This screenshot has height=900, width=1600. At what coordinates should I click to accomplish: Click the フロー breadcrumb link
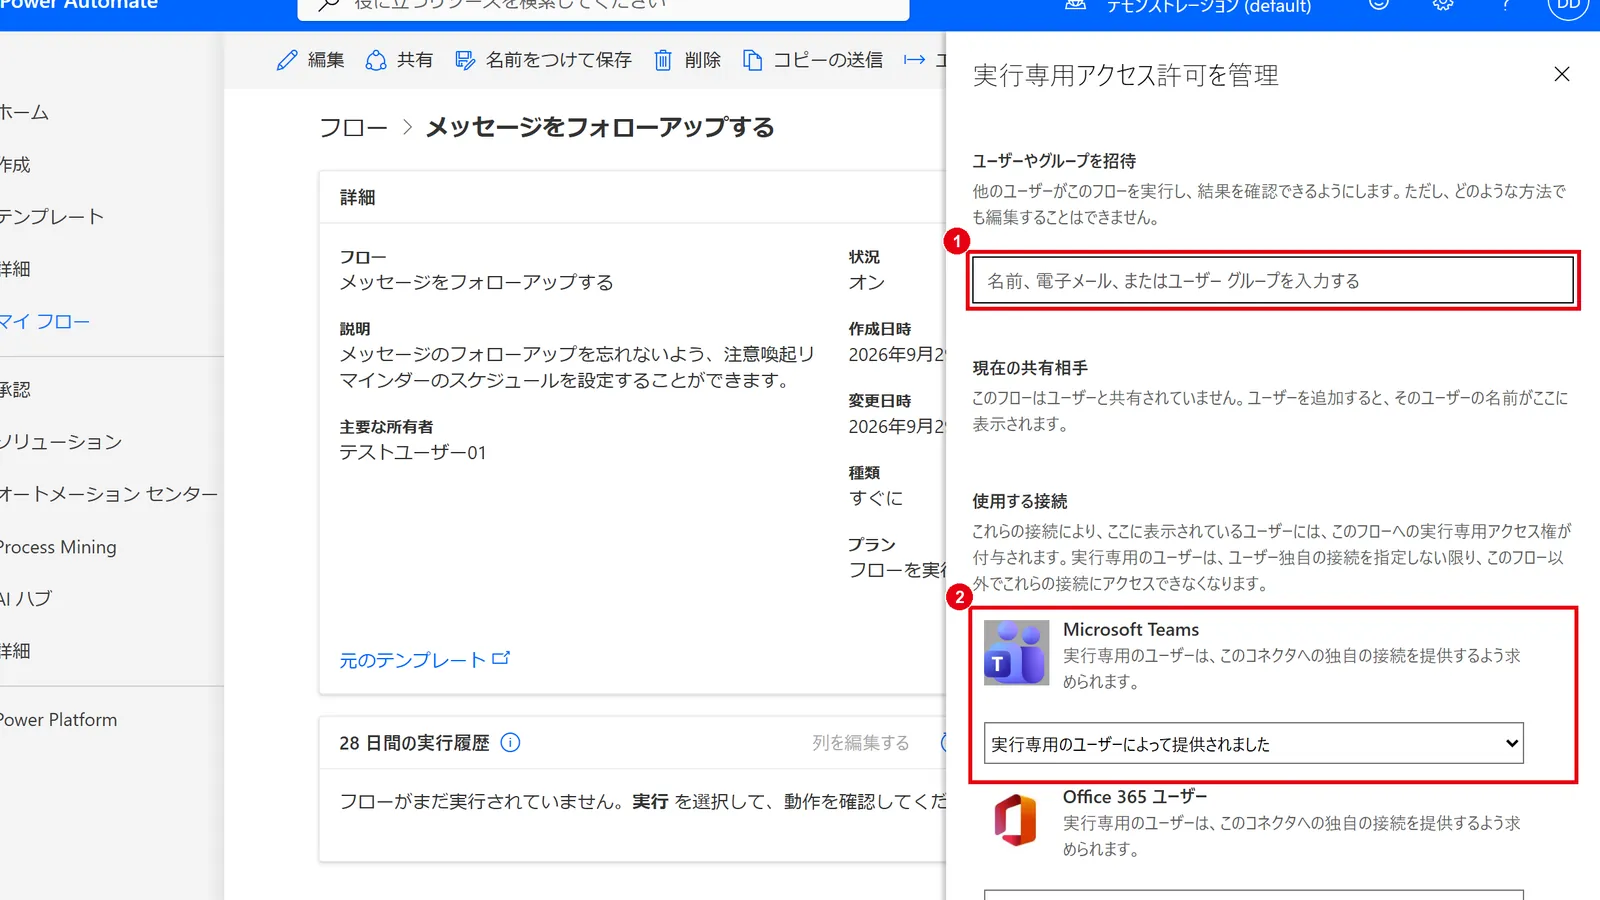(x=353, y=128)
